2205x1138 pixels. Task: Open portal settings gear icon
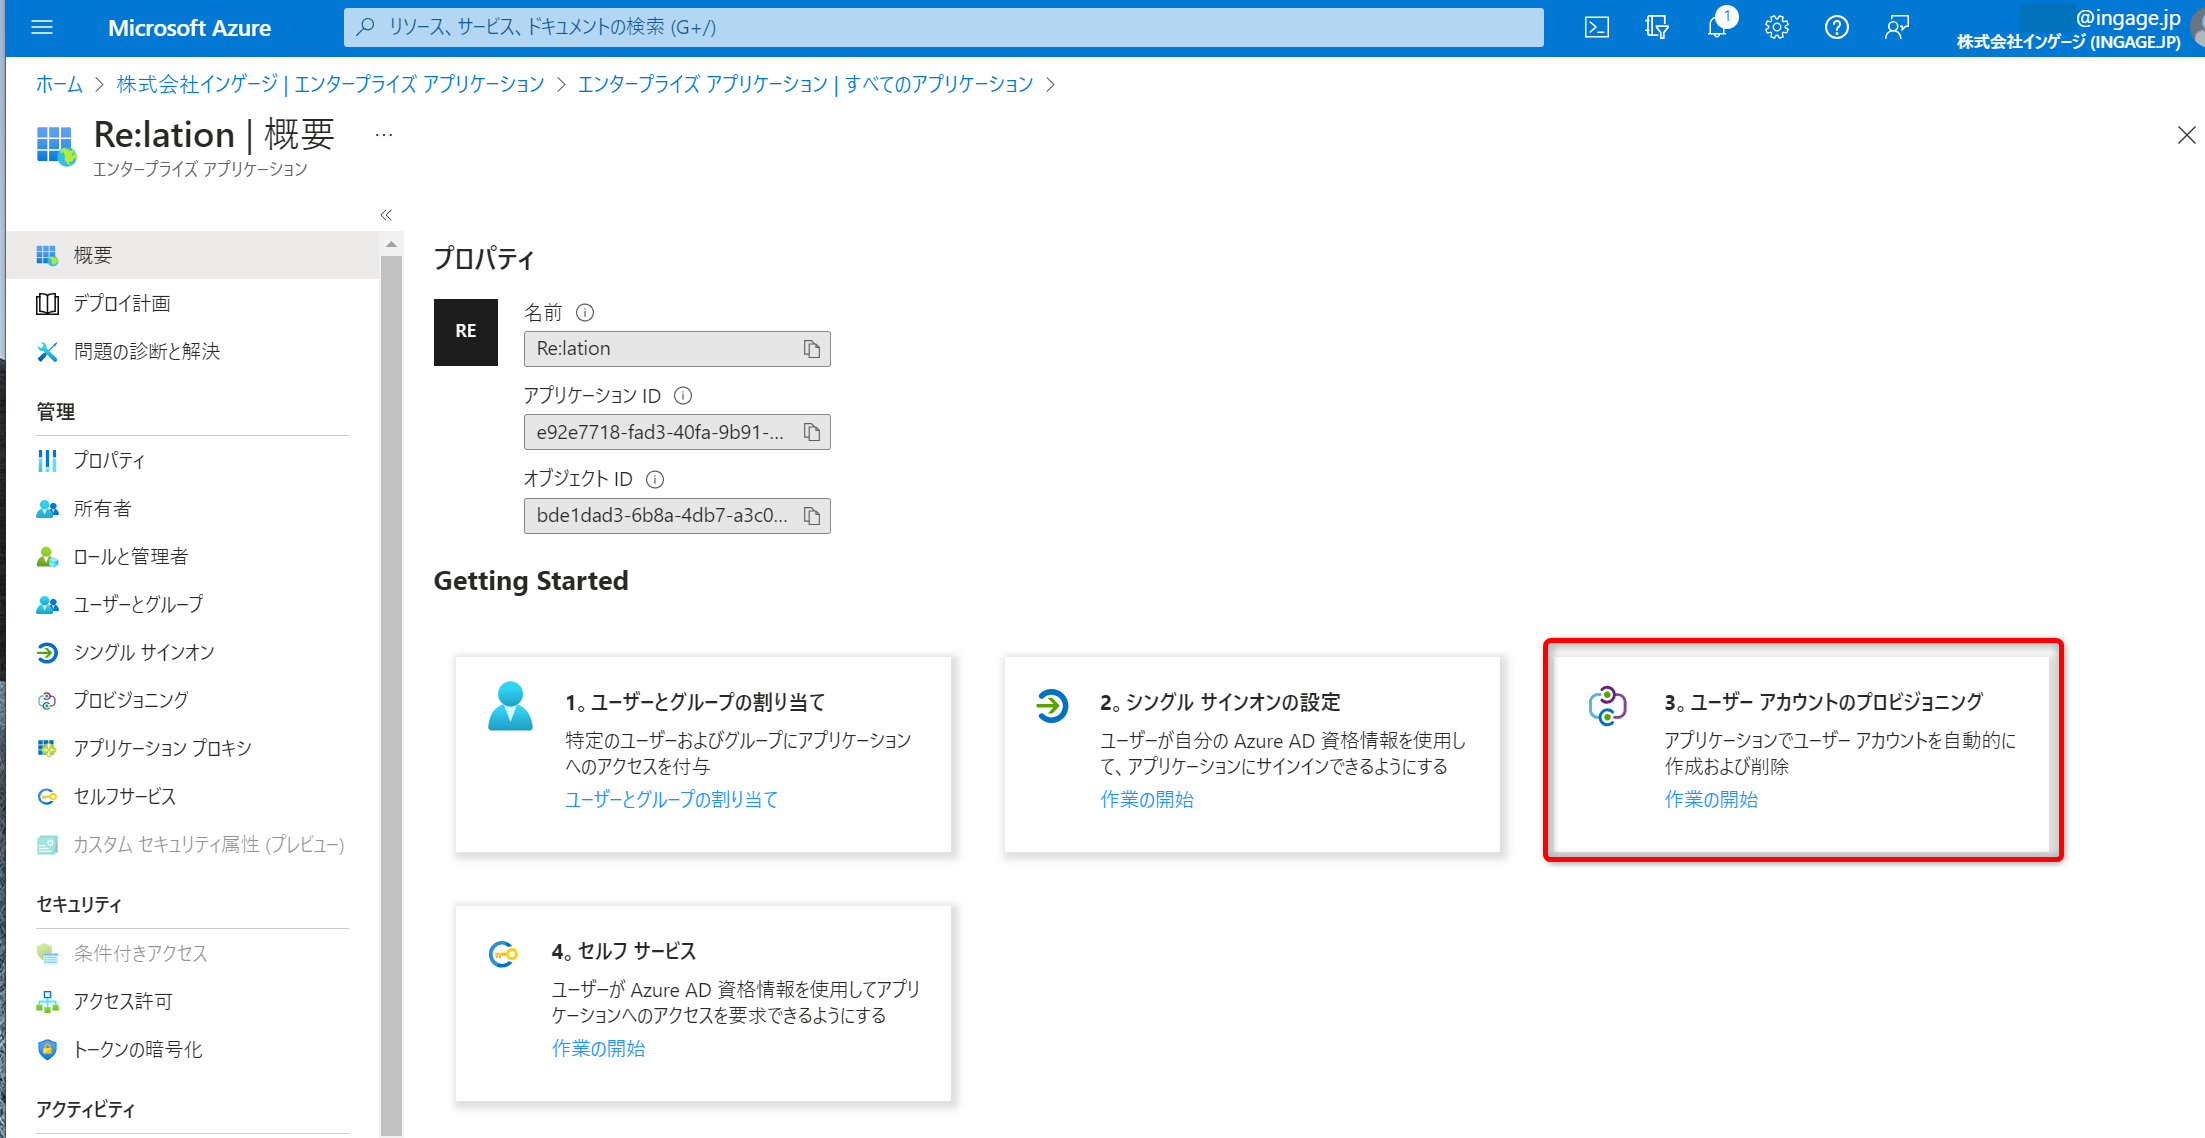coord(1777,28)
